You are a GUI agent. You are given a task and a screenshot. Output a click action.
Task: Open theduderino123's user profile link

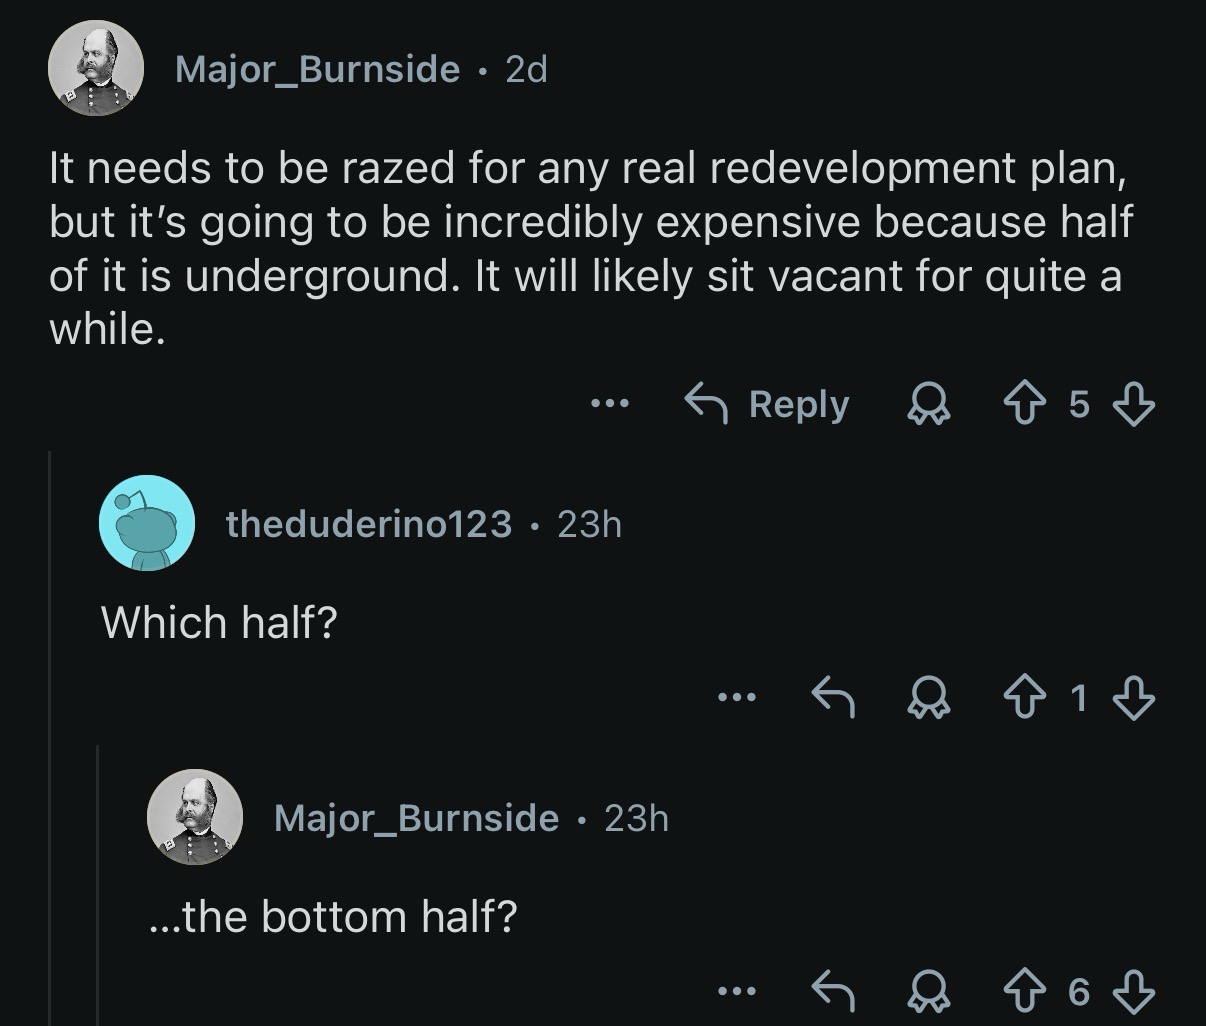369,523
